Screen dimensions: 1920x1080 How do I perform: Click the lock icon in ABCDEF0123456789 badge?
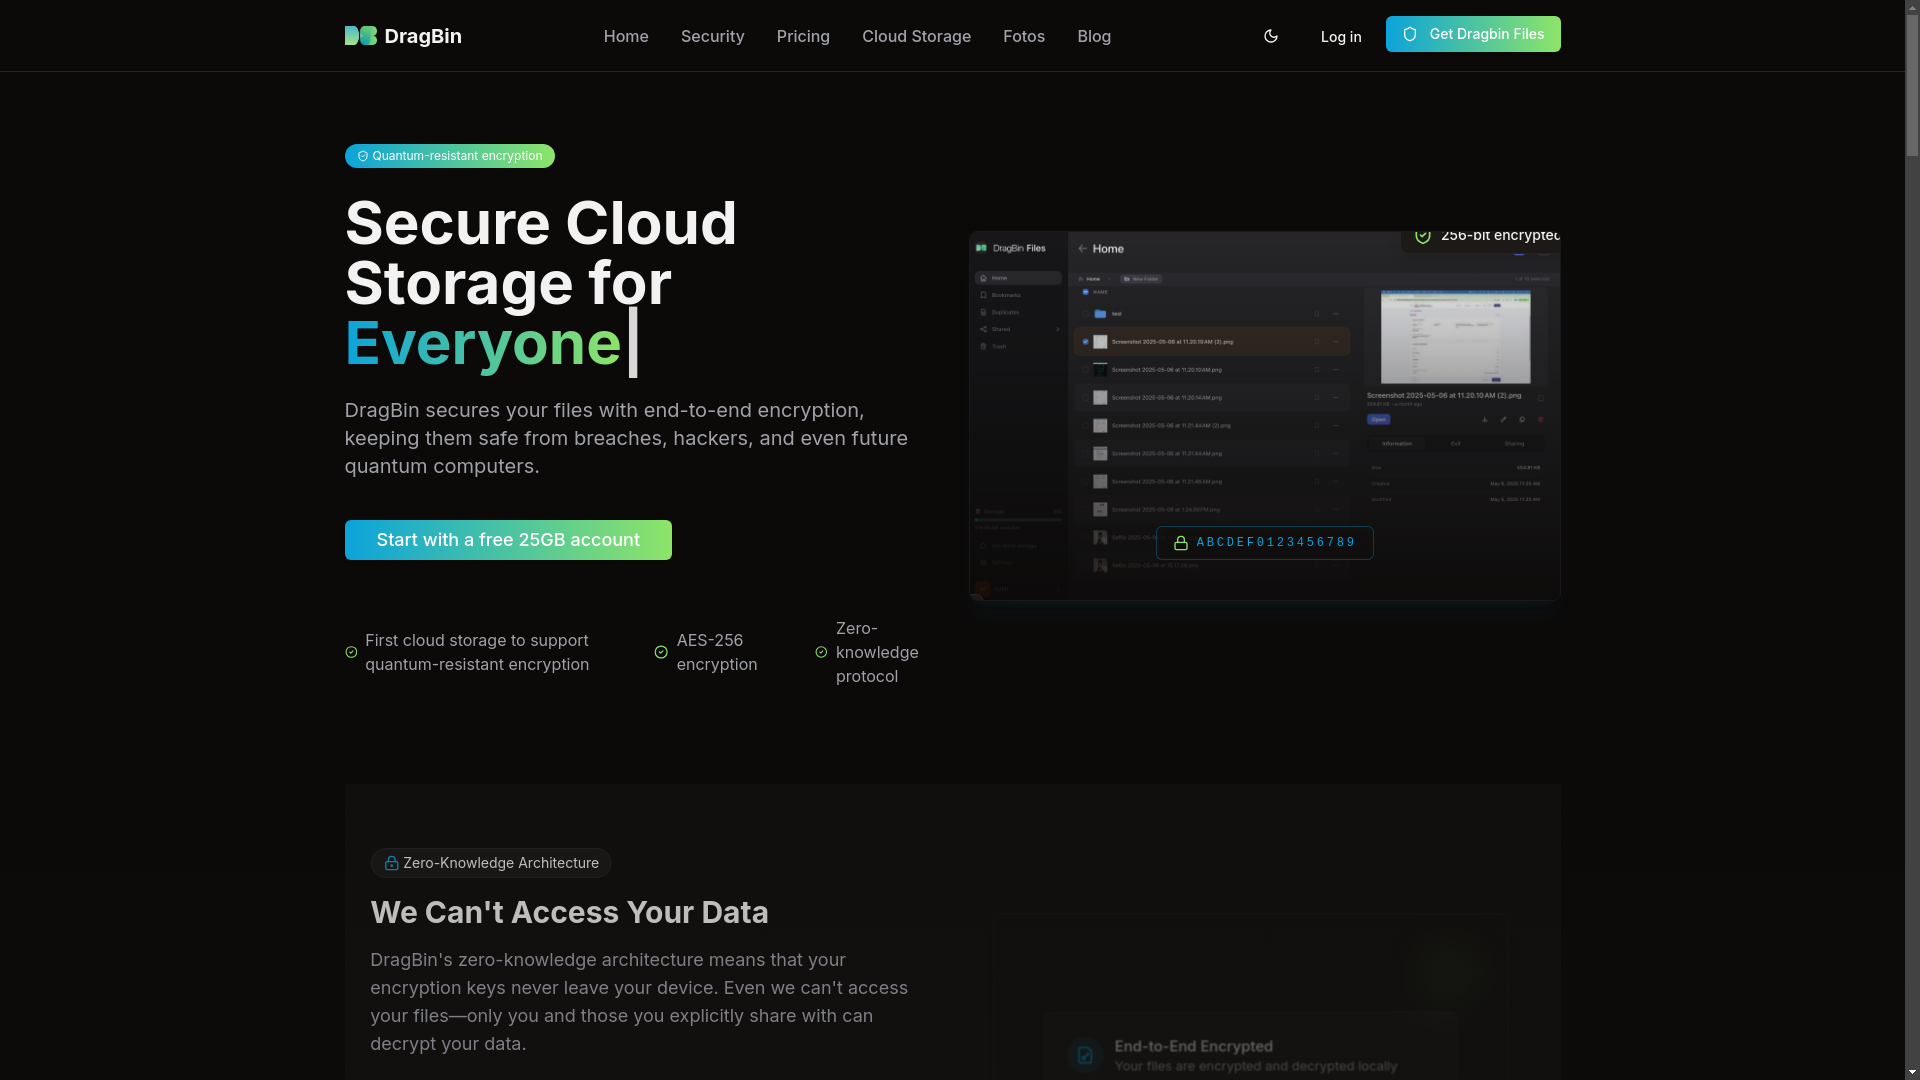[x=1181, y=543]
